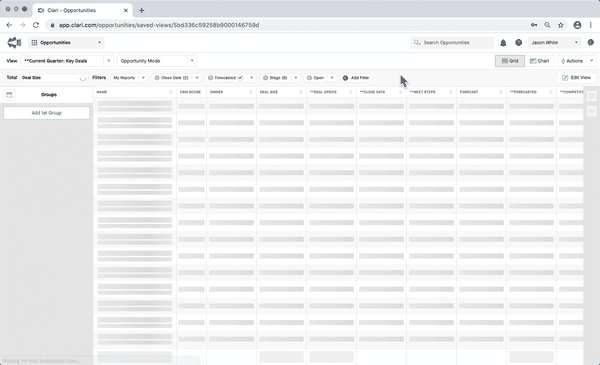Click the Groups panel collapse icon
600x365 pixels.
(9, 95)
